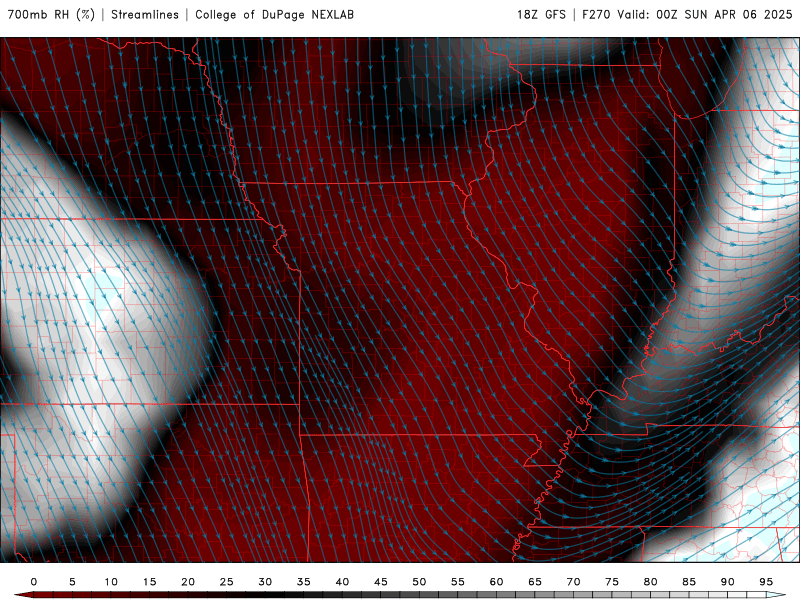This screenshot has height=600, width=800.
Task: Click the '0' colorbar scale label
Action: click(x=34, y=582)
